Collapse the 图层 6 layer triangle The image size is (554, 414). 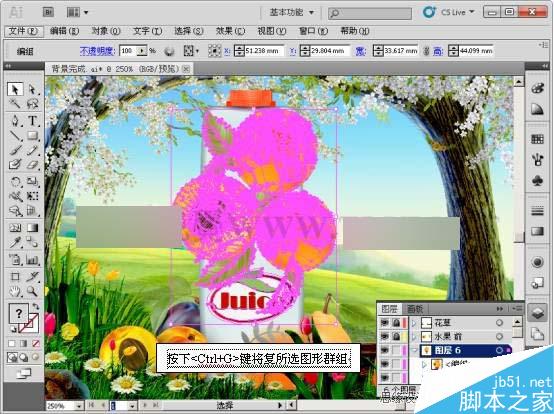click(x=414, y=350)
